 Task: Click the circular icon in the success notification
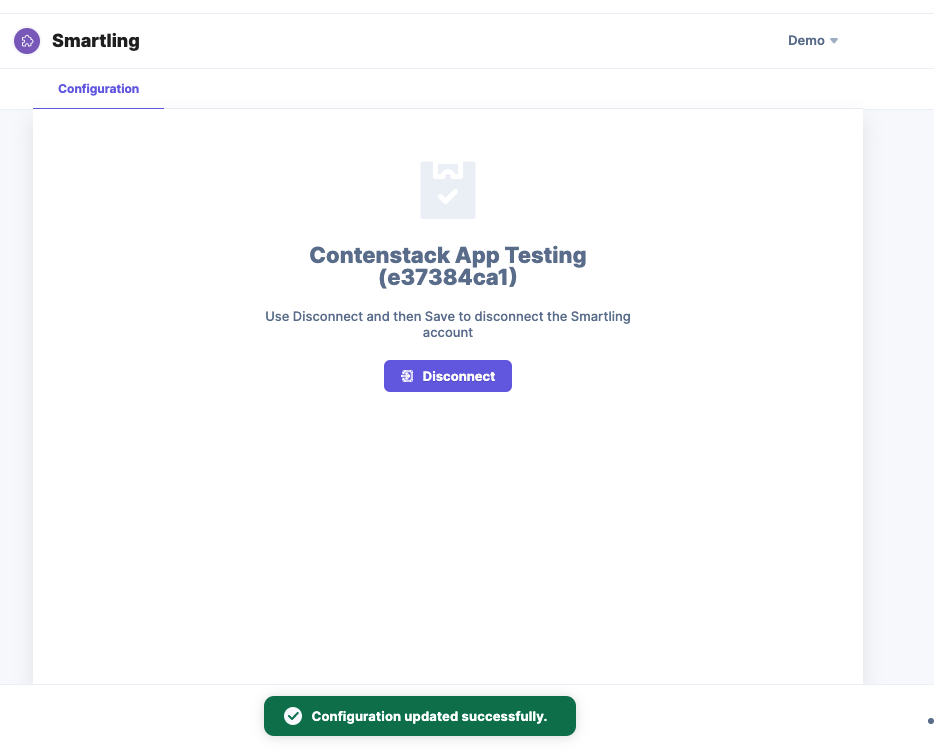[x=293, y=716]
